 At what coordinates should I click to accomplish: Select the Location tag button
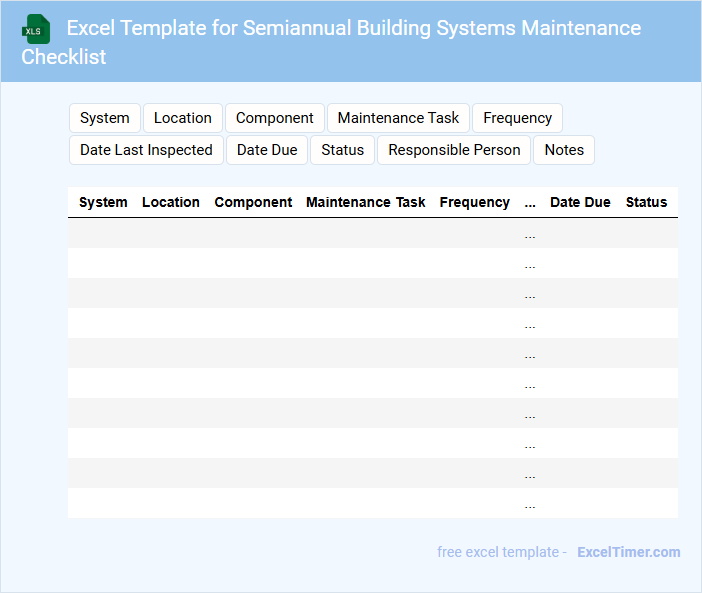click(x=182, y=118)
